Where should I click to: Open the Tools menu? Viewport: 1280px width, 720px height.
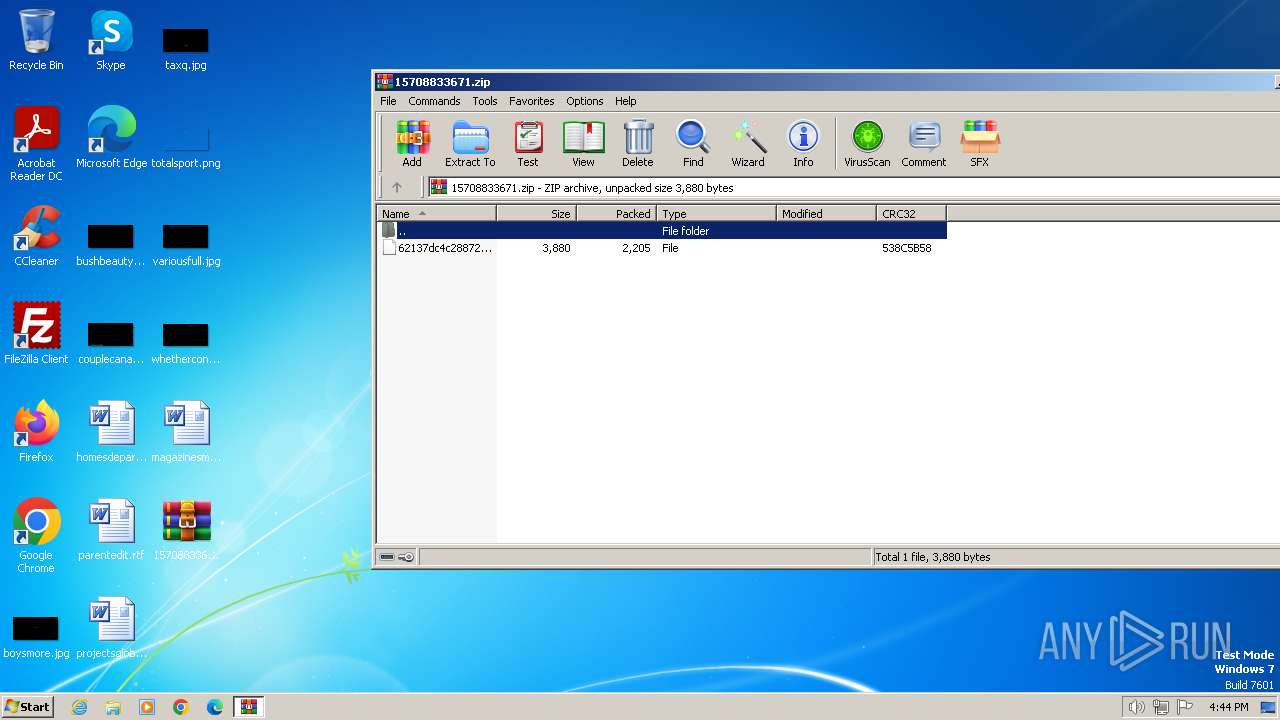(x=485, y=101)
